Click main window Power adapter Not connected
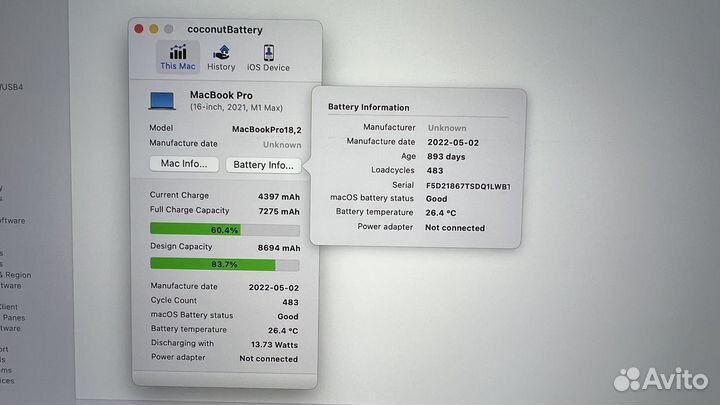The width and height of the screenshot is (720, 405). point(268,359)
